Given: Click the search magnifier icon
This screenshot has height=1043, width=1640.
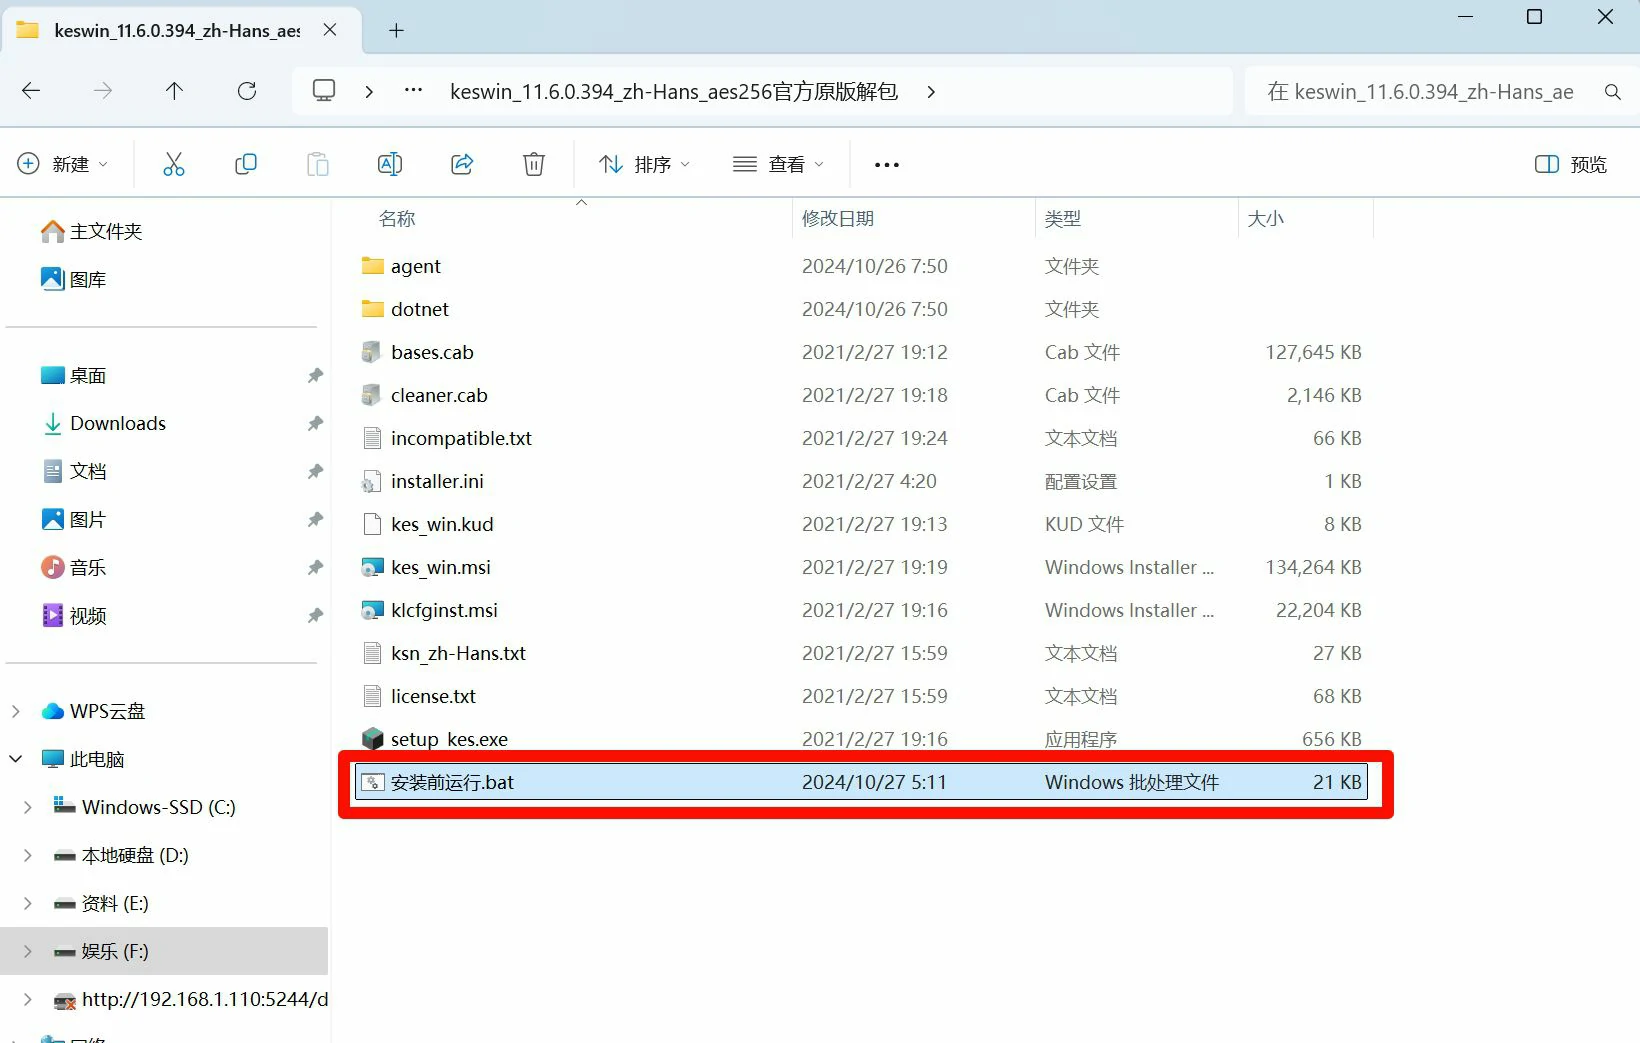Looking at the screenshot, I should coord(1612,92).
